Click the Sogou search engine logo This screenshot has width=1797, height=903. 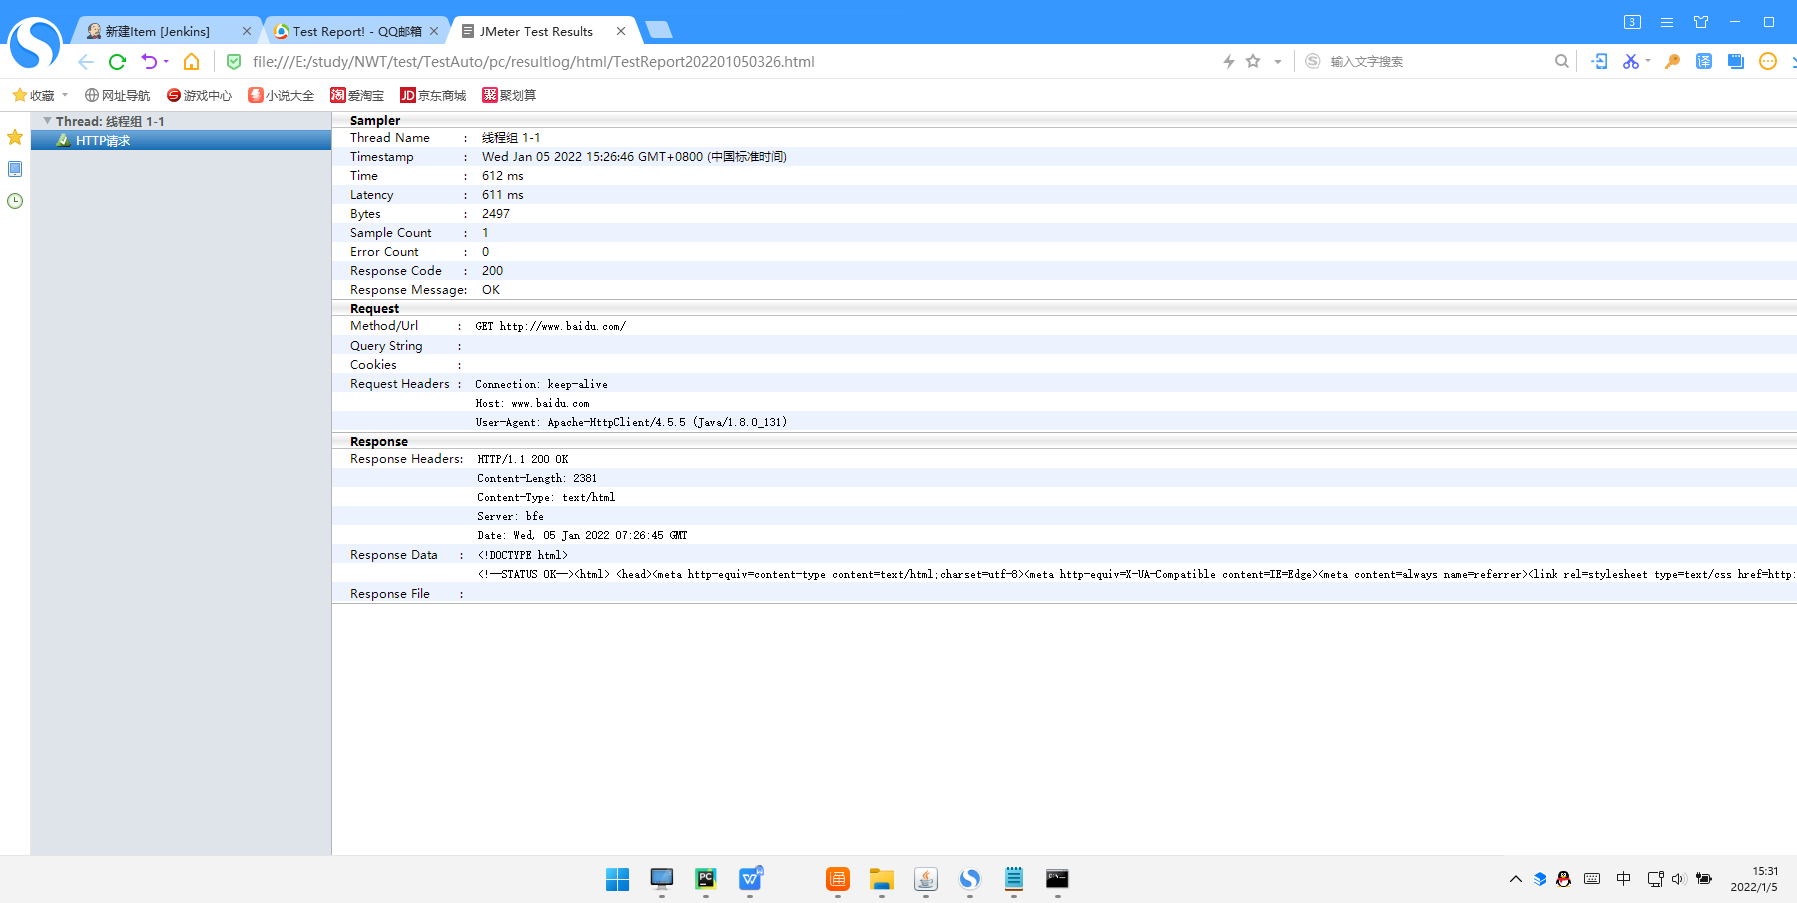[1313, 62]
